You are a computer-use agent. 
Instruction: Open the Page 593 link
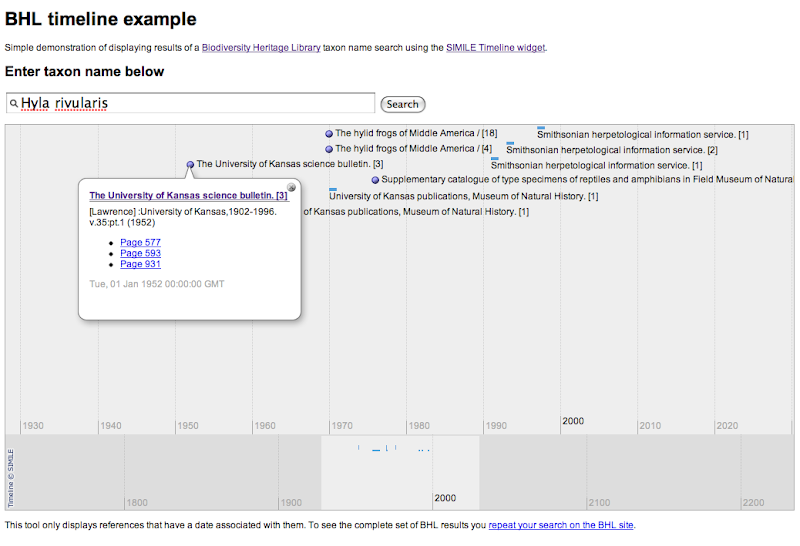point(140,253)
